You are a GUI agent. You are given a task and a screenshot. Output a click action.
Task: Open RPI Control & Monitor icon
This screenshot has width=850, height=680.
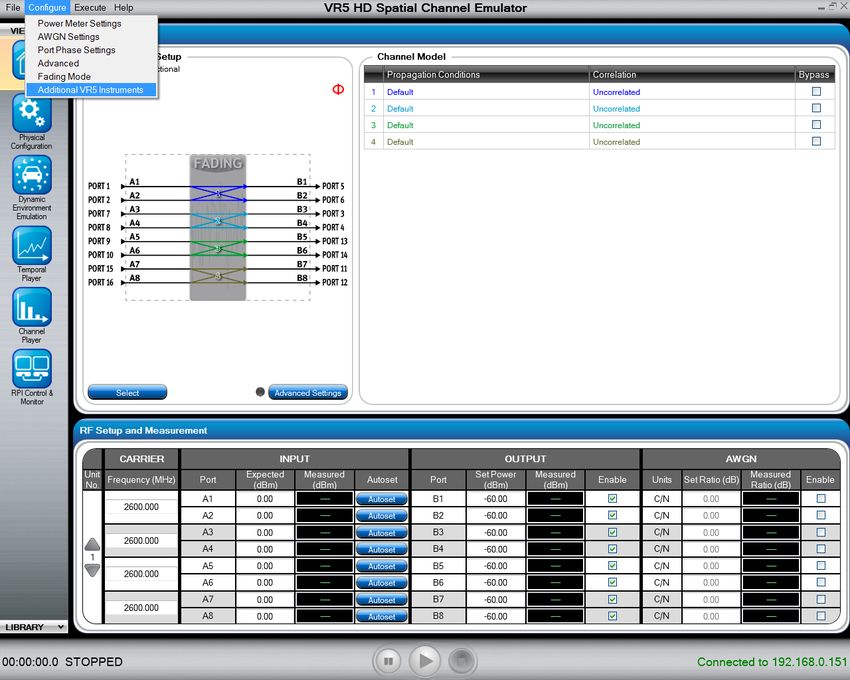point(31,369)
